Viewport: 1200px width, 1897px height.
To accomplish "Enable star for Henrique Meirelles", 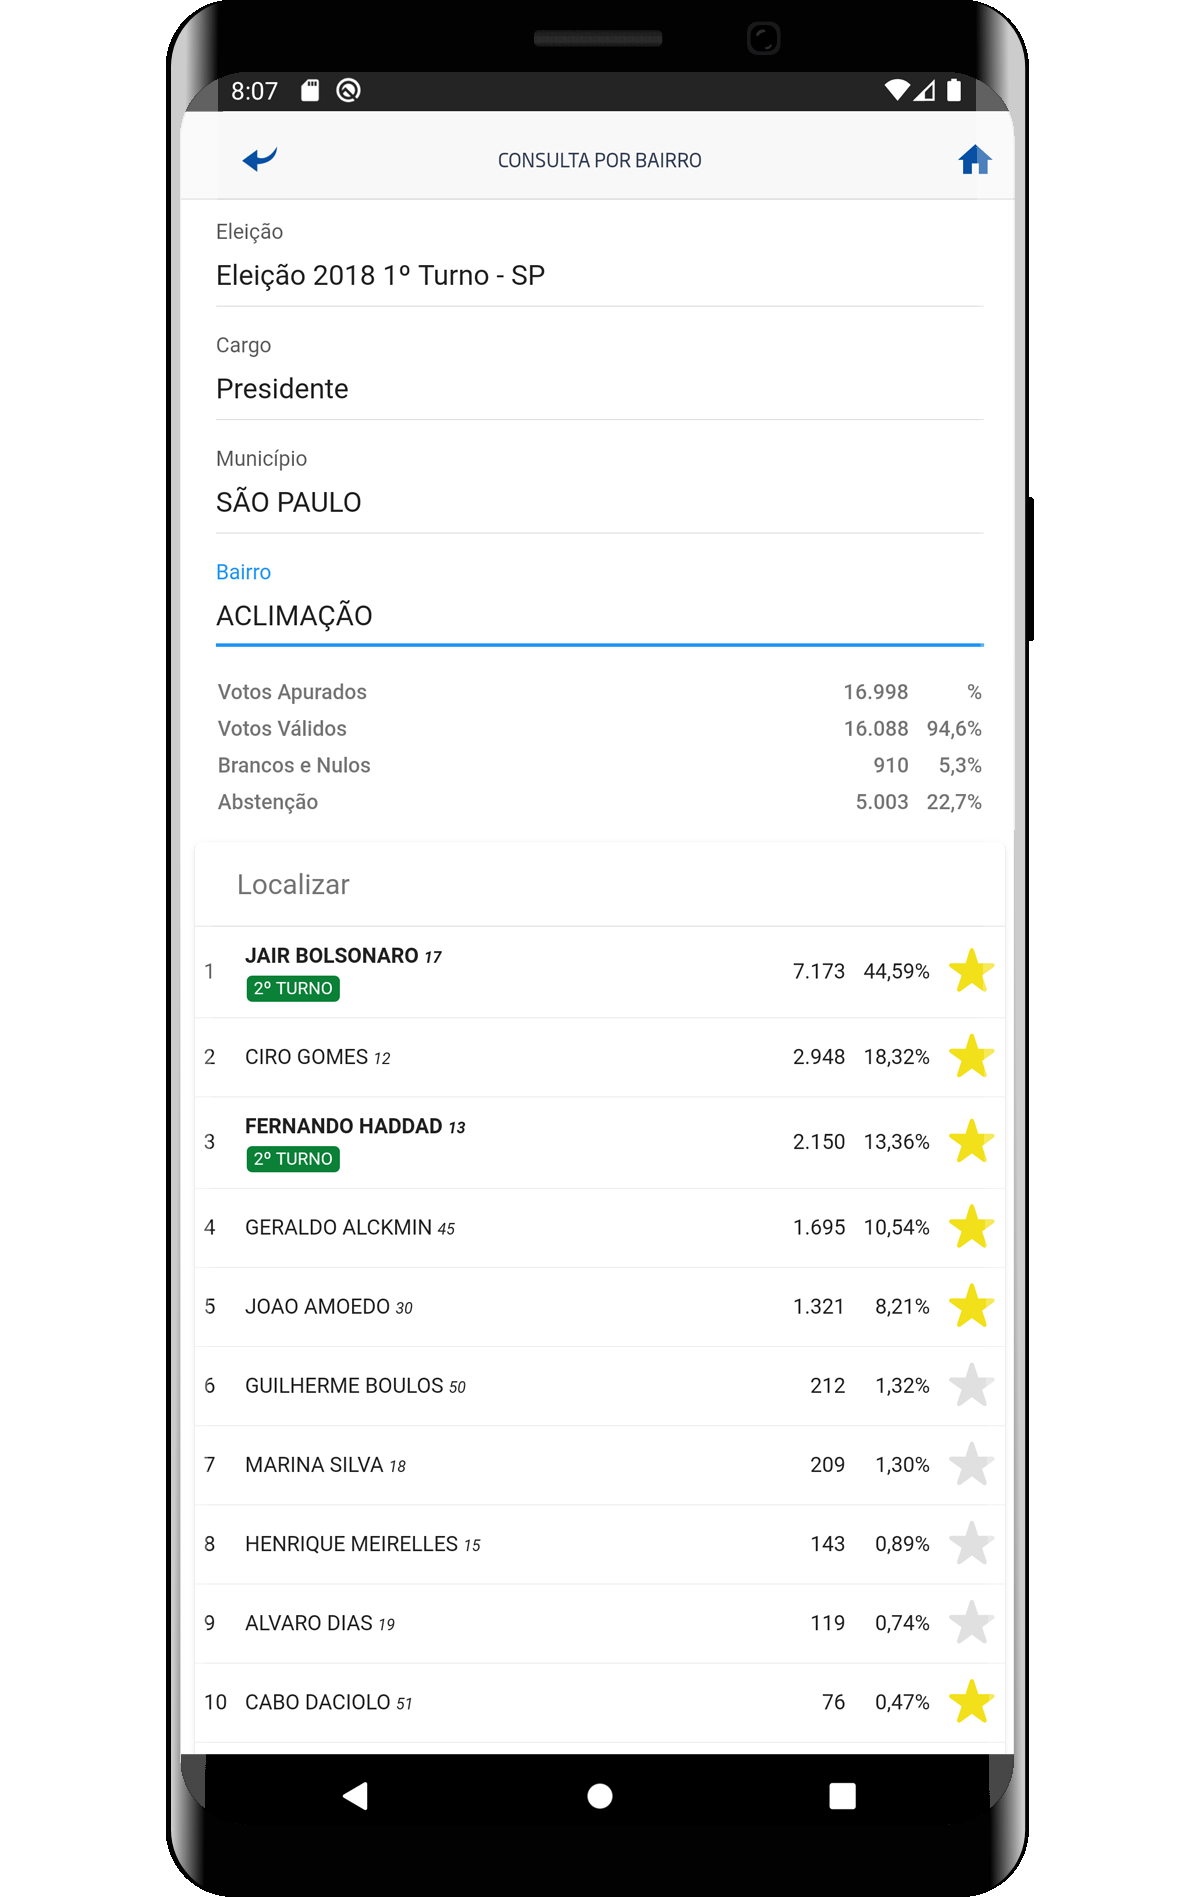I will coord(971,1544).
